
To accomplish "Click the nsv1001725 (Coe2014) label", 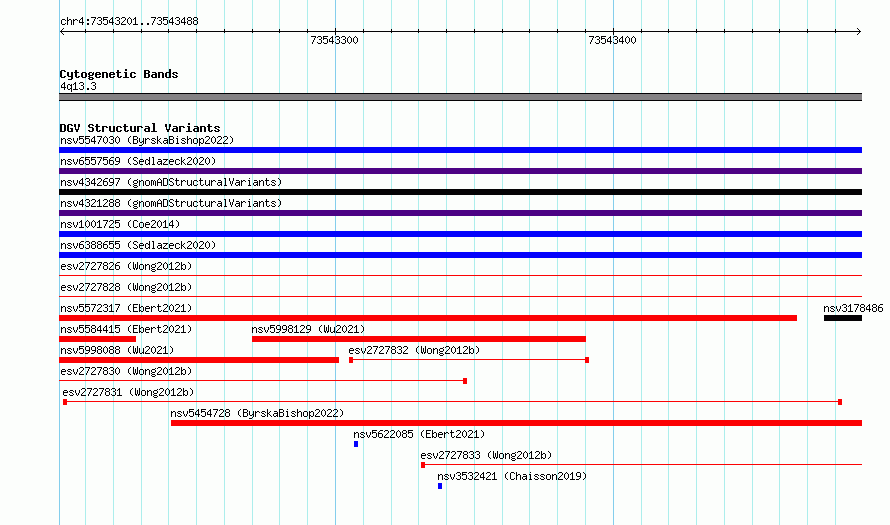I will click(120, 224).
